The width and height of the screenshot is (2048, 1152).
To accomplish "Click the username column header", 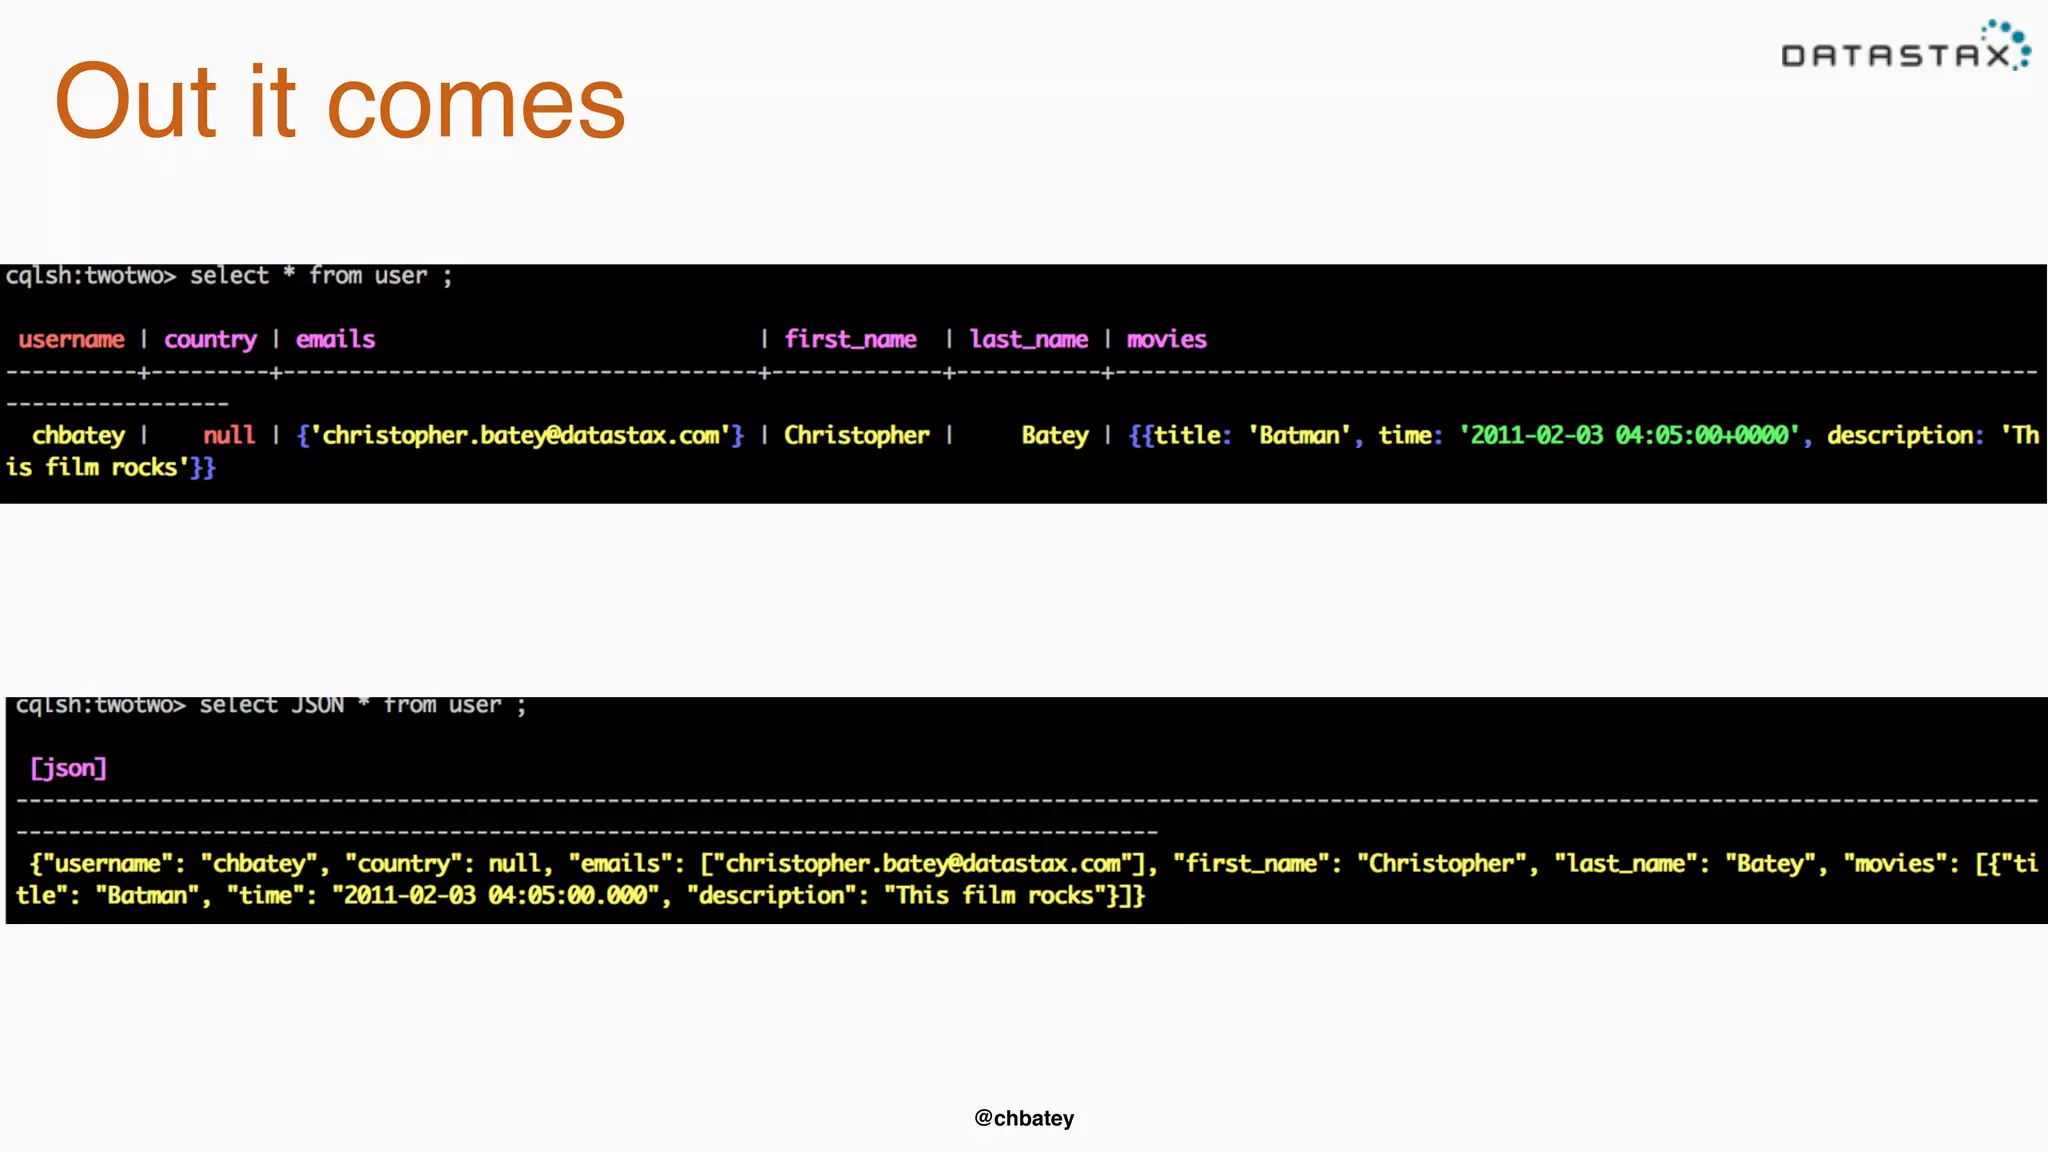I will point(71,339).
